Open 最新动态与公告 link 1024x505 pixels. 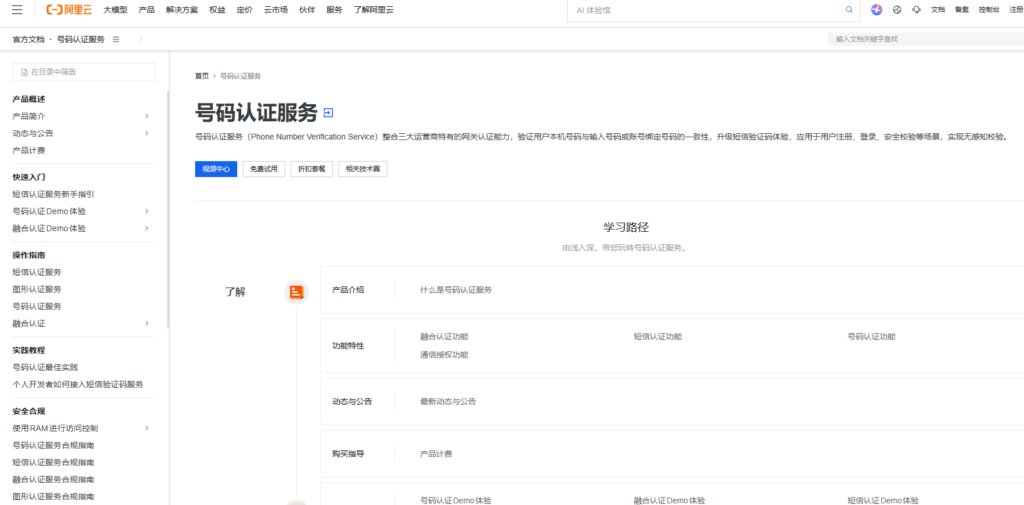point(448,401)
